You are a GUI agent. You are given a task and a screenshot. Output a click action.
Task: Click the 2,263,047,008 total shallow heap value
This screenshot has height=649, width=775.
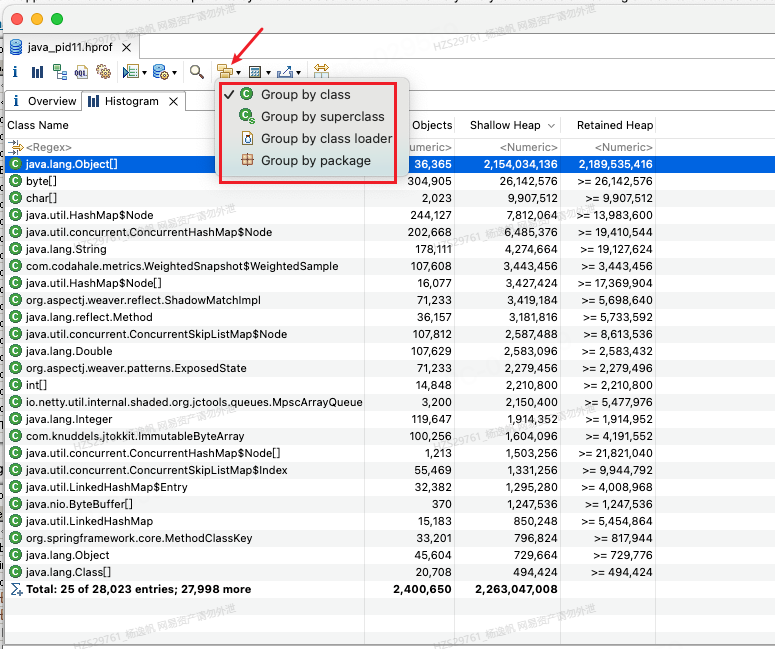click(516, 589)
